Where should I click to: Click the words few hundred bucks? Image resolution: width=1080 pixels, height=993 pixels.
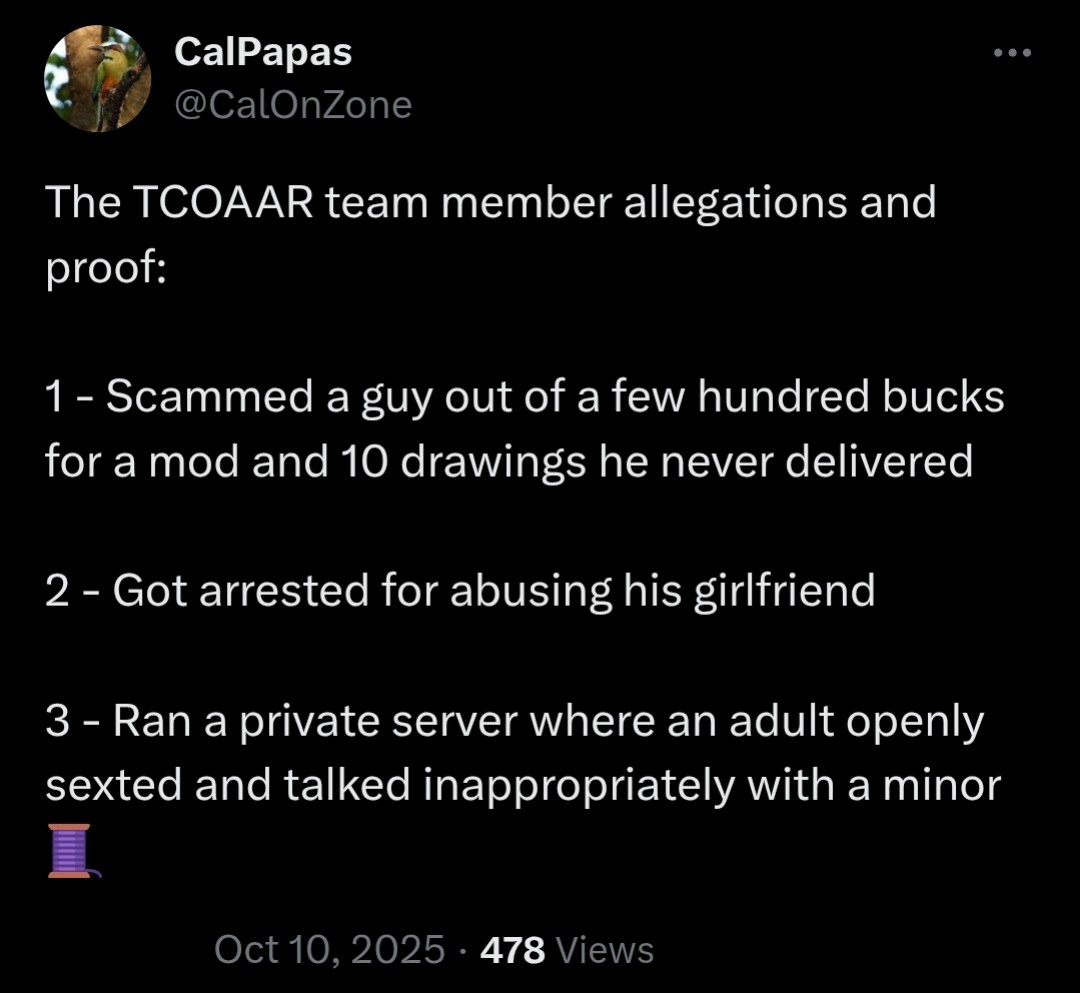pos(807,397)
